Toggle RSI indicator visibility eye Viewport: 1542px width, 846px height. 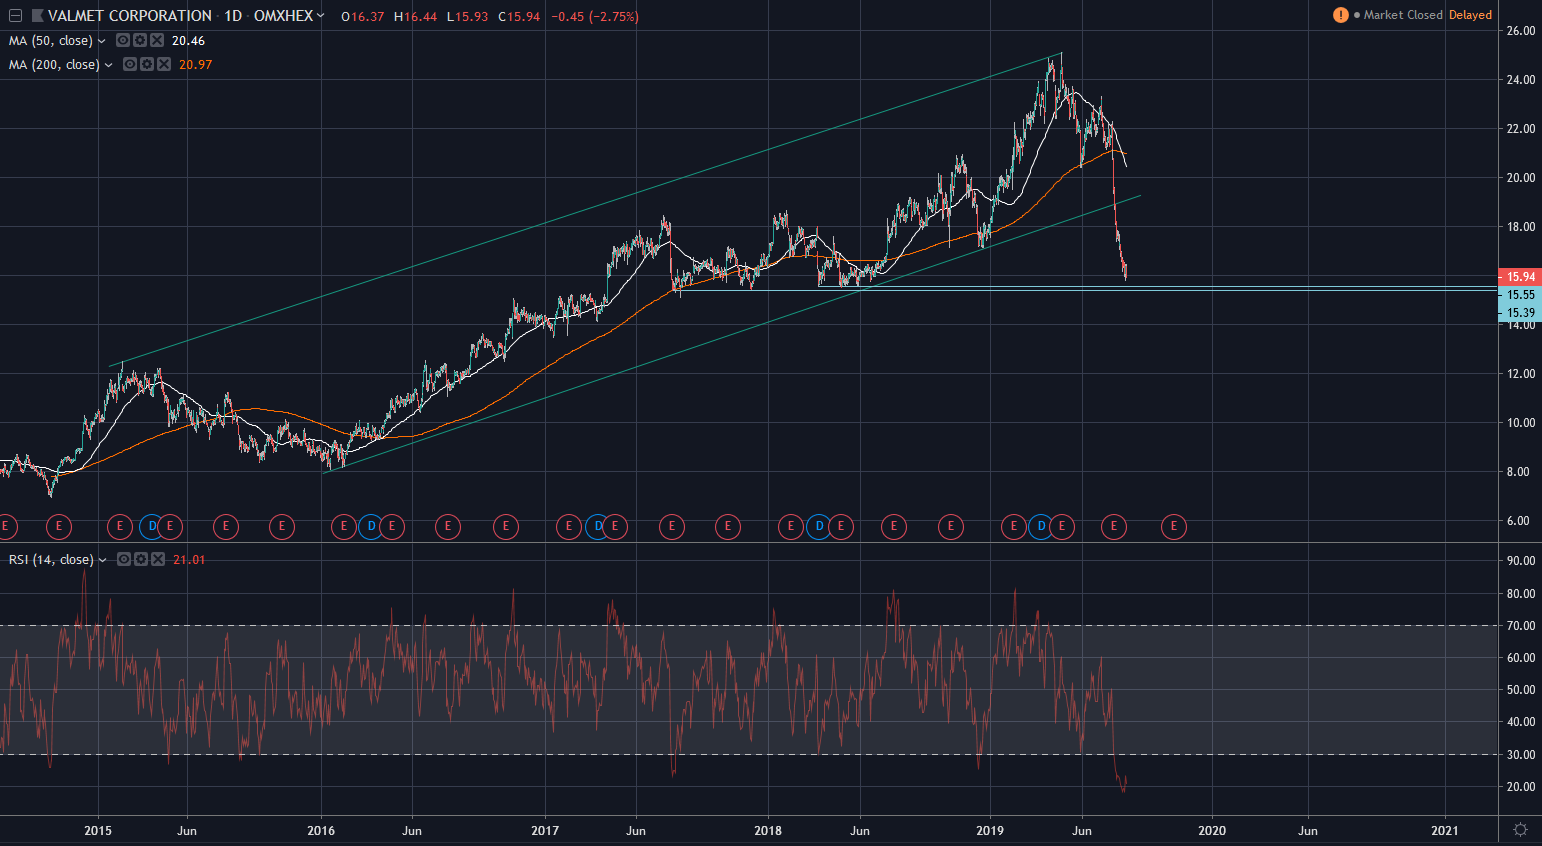tap(124, 560)
